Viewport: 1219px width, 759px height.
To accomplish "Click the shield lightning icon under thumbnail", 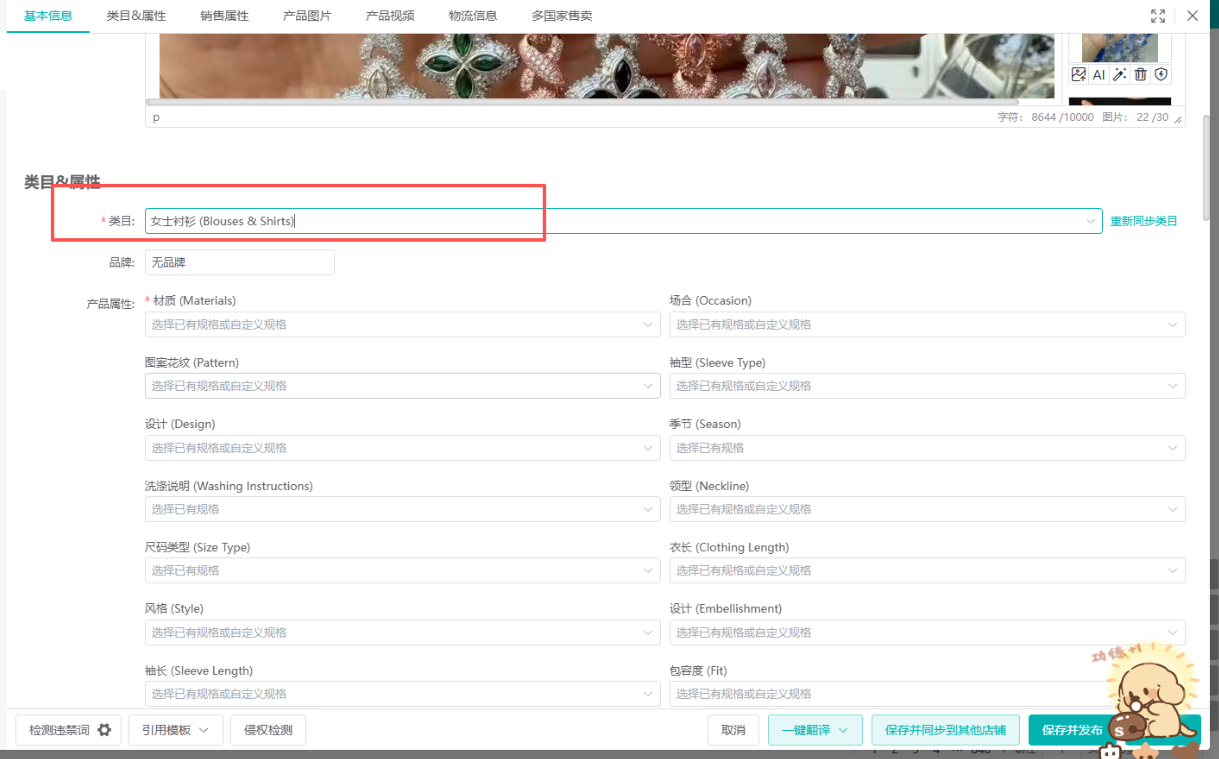I will click(1161, 74).
